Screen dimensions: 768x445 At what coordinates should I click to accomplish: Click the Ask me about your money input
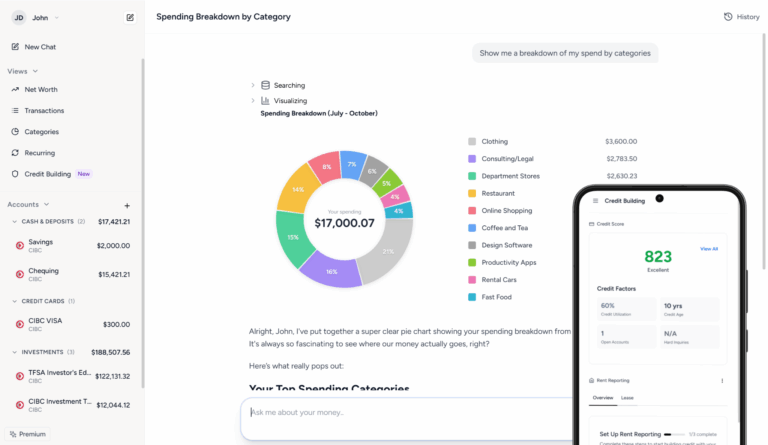tap(400, 412)
